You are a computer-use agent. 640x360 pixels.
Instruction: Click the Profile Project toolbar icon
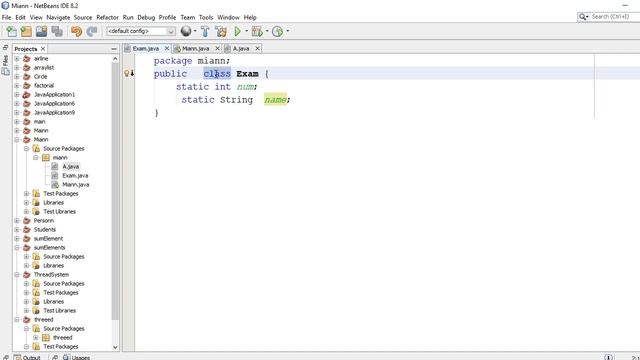277,31
